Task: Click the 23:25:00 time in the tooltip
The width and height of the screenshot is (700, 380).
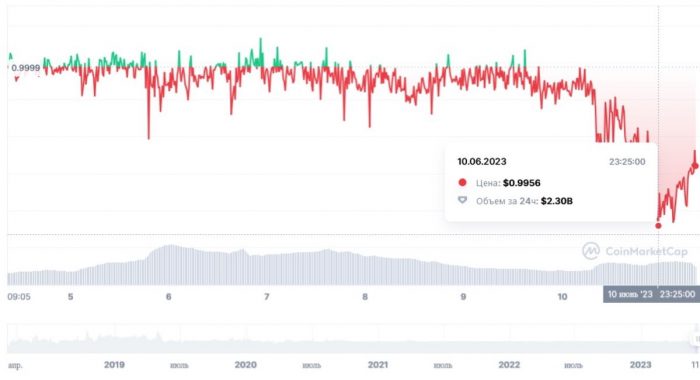Action: pyautogui.click(x=627, y=162)
